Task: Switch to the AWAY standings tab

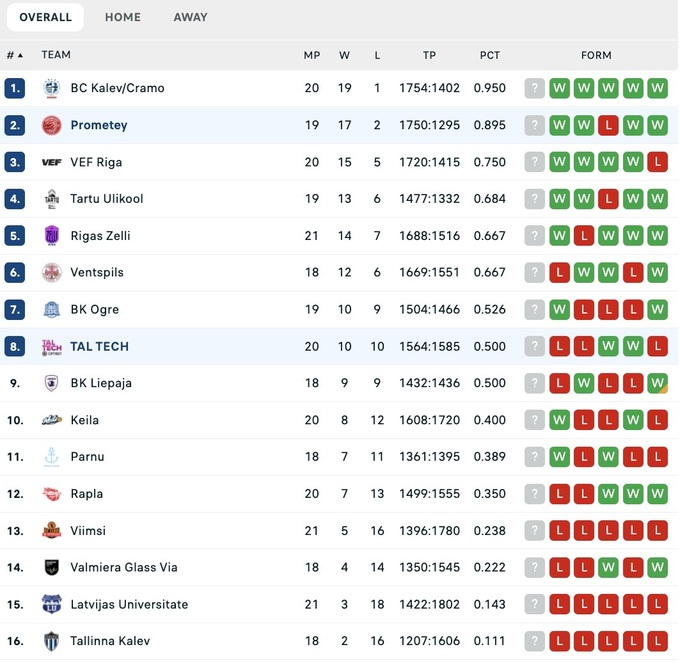Action: click(190, 17)
